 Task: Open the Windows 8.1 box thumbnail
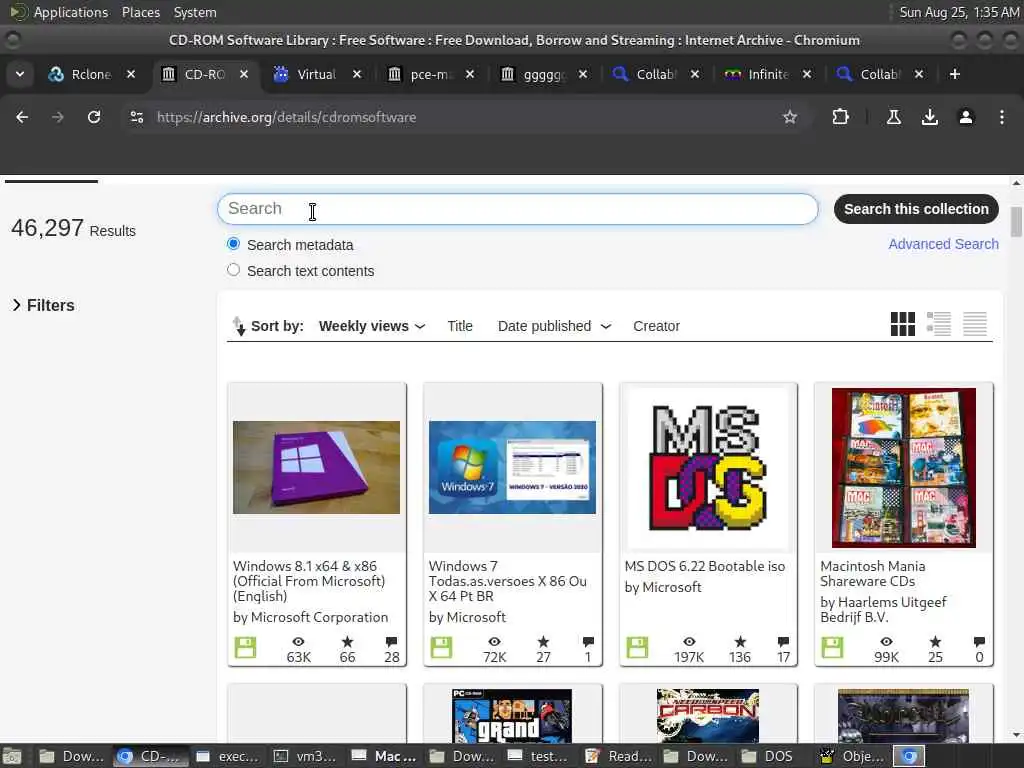(x=317, y=468)
